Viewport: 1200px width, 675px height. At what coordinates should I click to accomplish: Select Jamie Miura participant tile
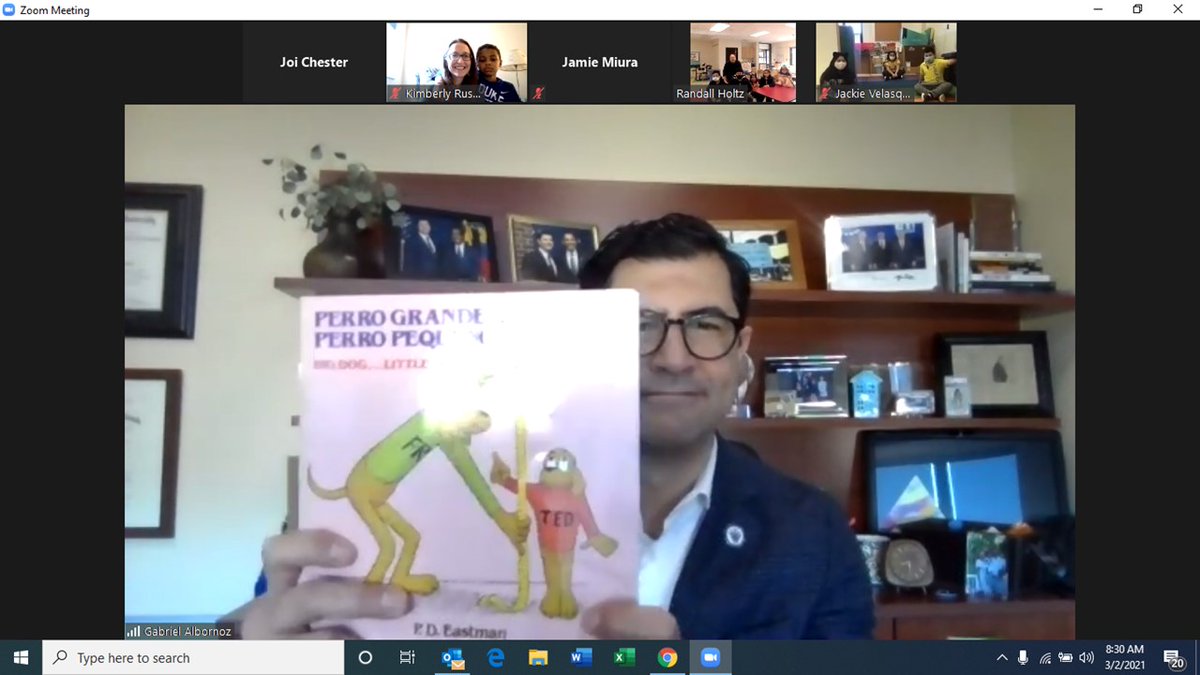(600, 62)
